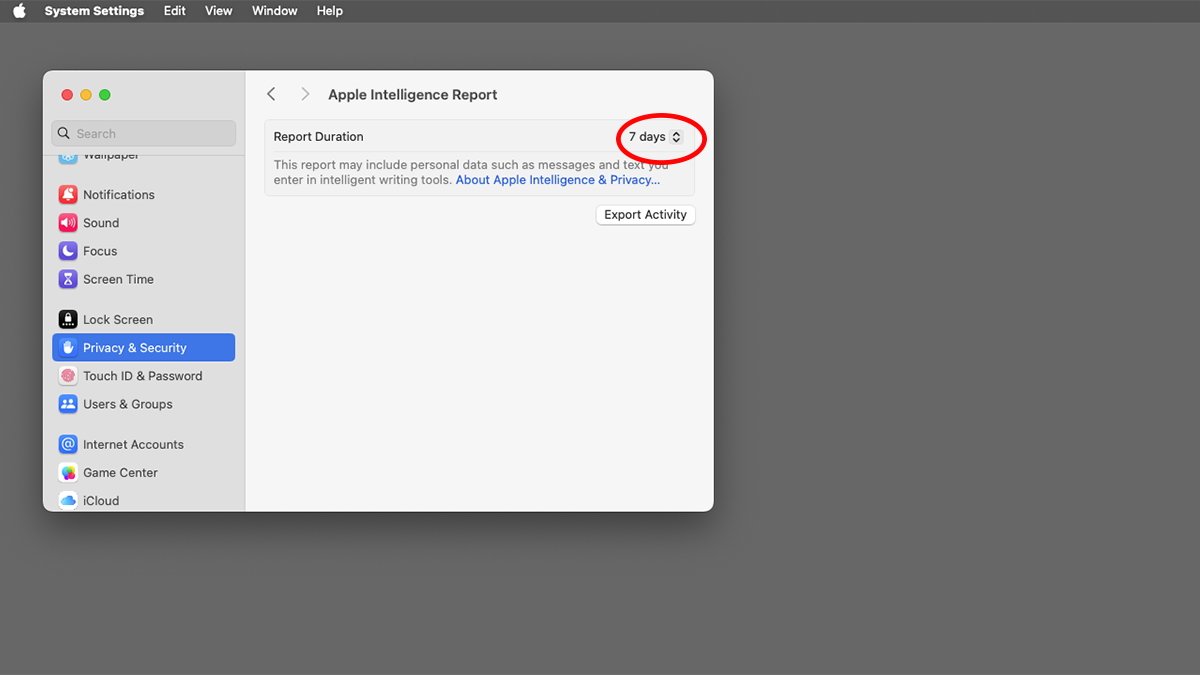This screenshot has width=1200, height=675.
Task: Click the Privacy & Security label
Action: [x=135, y=348]
